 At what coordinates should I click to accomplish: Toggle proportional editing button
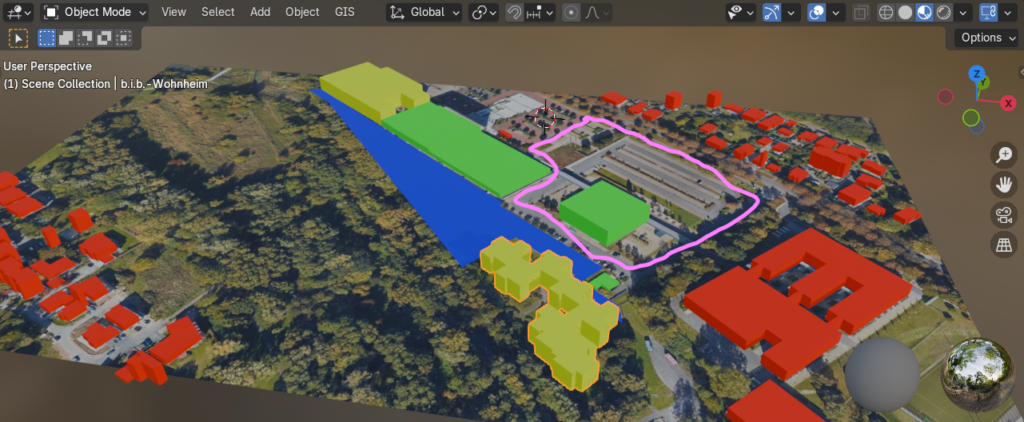pos(571,12)
